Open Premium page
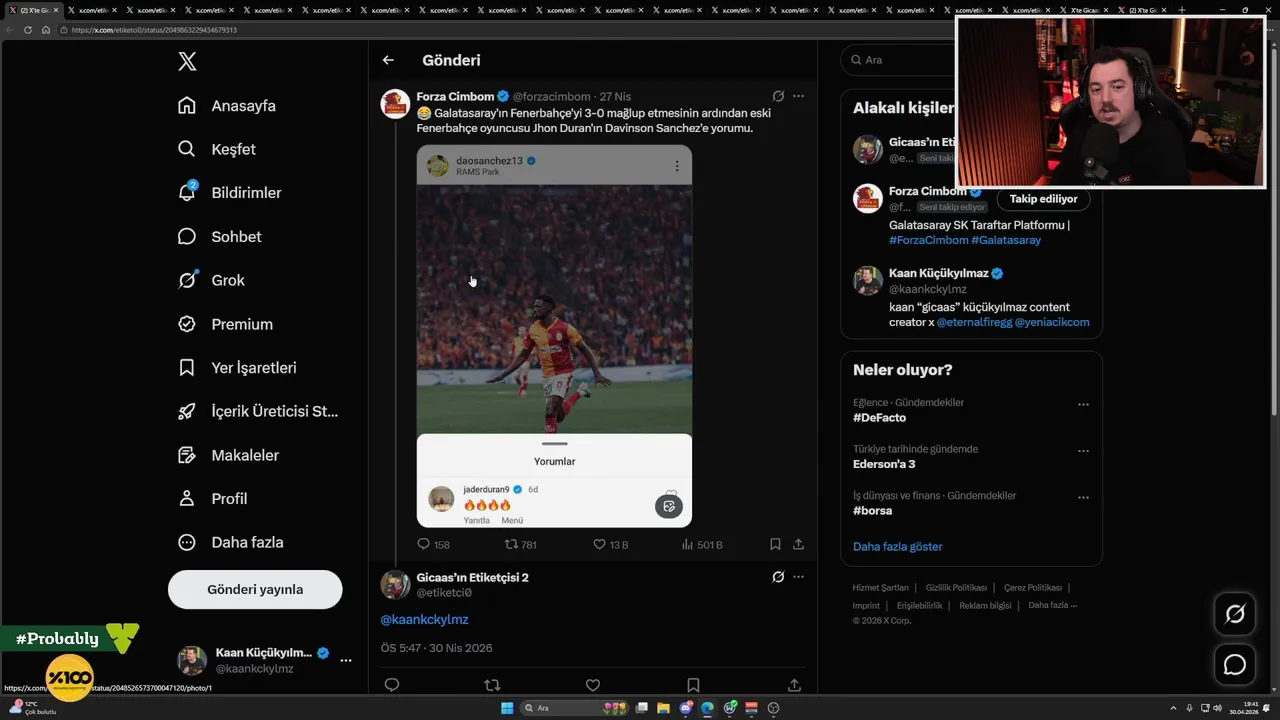Viewport: 1280px width, 720px height. [242, 324]
